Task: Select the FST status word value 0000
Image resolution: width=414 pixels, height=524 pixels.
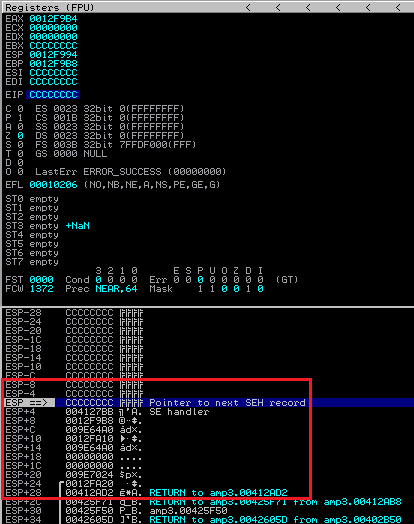Action: pyautogui.click(x=41, y=280)
